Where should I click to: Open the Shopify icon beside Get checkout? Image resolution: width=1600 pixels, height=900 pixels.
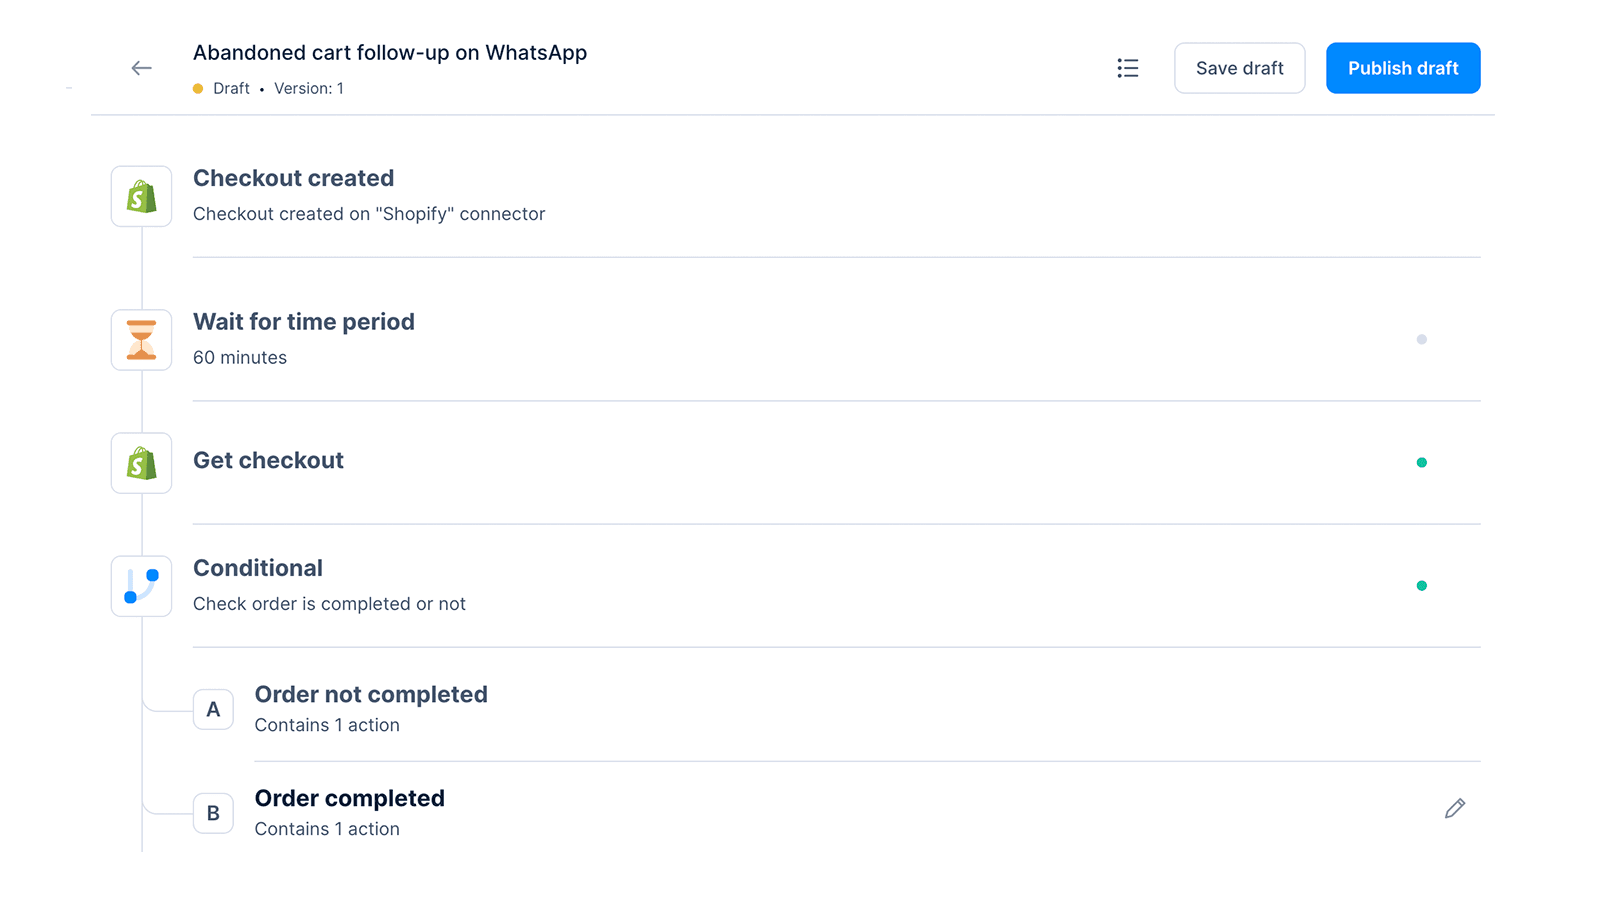click(141, 463)
